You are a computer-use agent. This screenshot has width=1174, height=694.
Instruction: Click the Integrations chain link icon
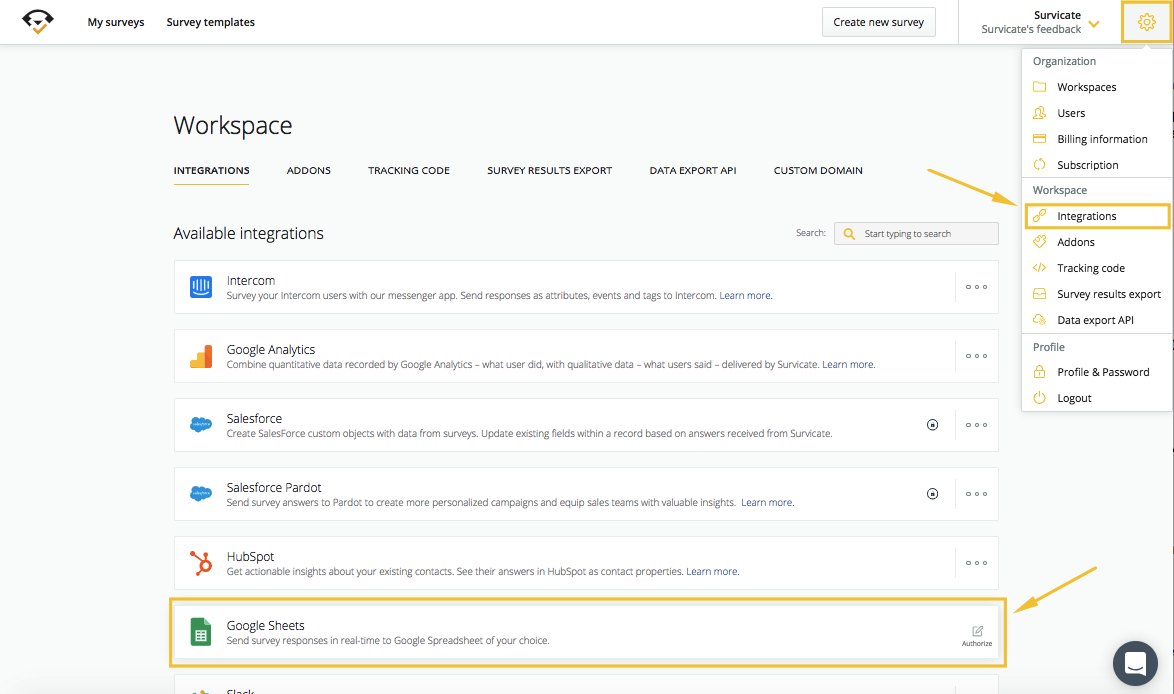pos(1039,216)
